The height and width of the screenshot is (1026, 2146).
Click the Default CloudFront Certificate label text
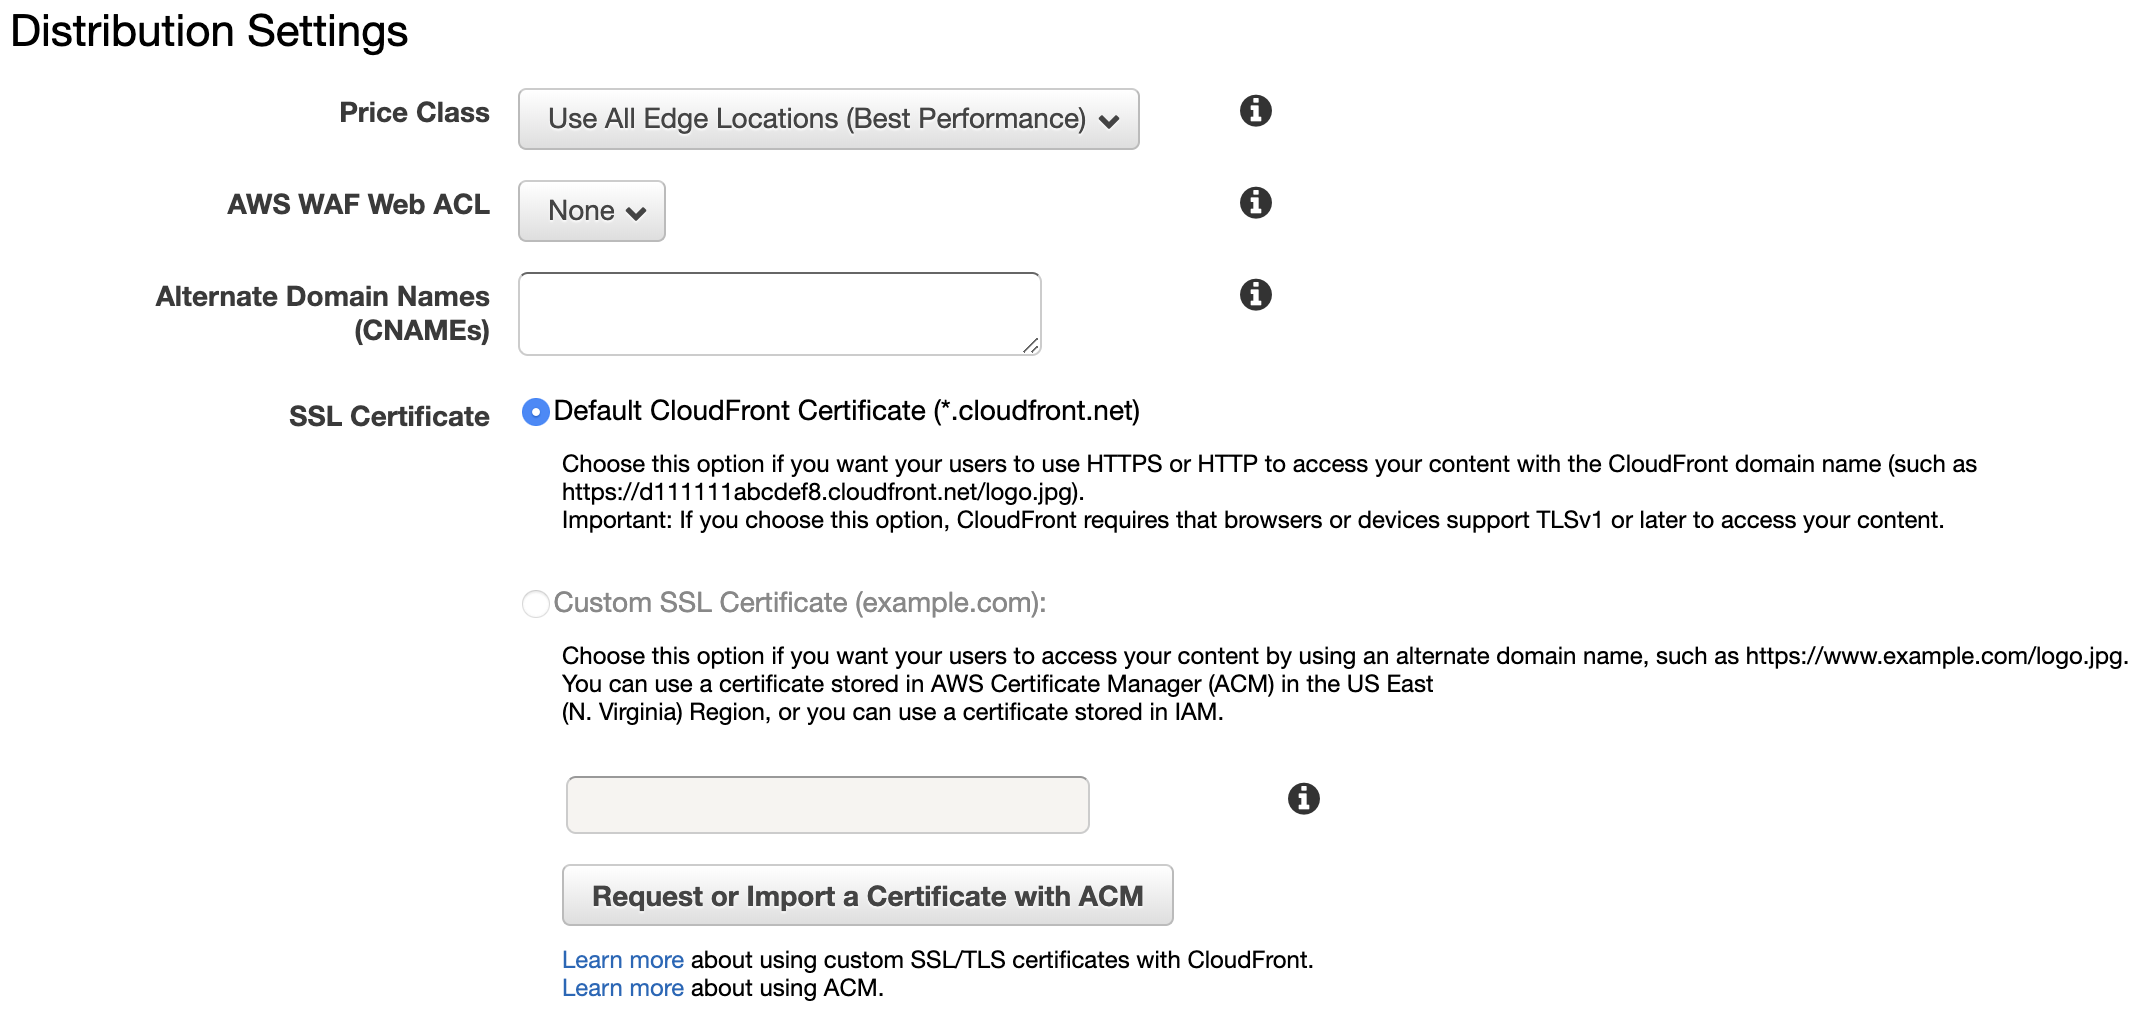pyautogui.click(x=846, y=411)
